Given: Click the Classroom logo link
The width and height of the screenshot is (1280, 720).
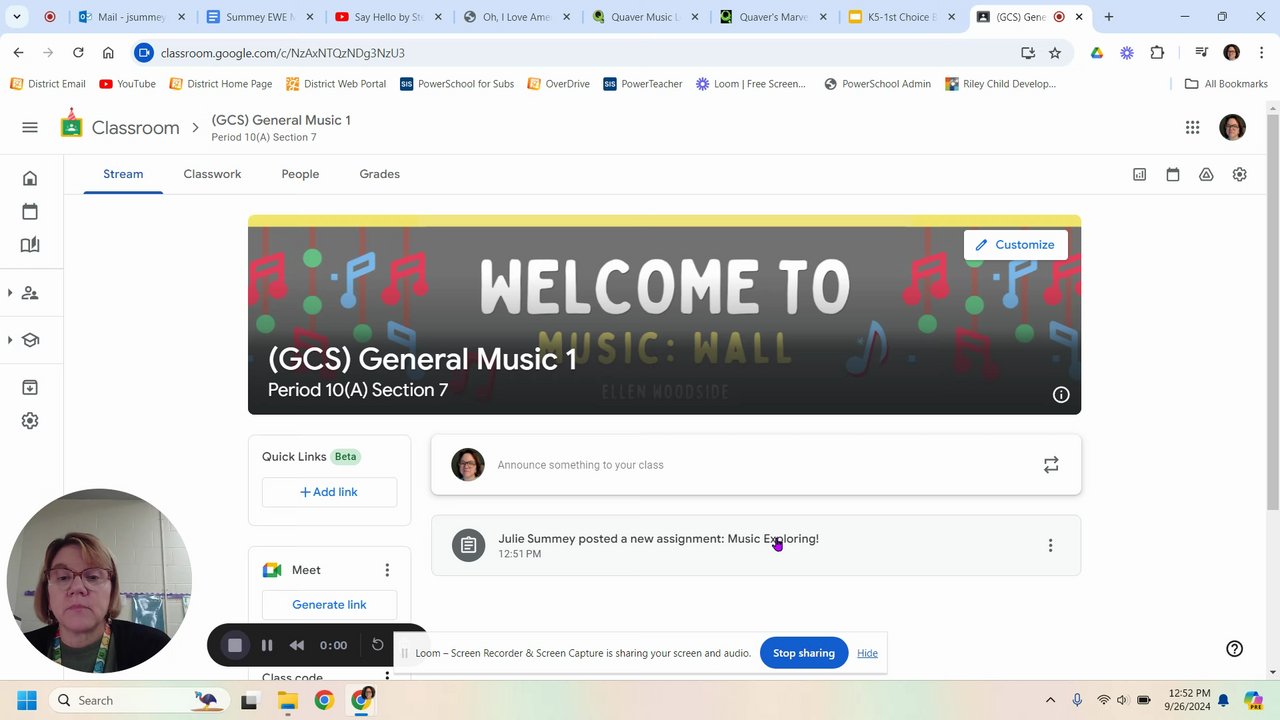Looking at the screenshot, I should pyautogui.click(x=120, y=127).
